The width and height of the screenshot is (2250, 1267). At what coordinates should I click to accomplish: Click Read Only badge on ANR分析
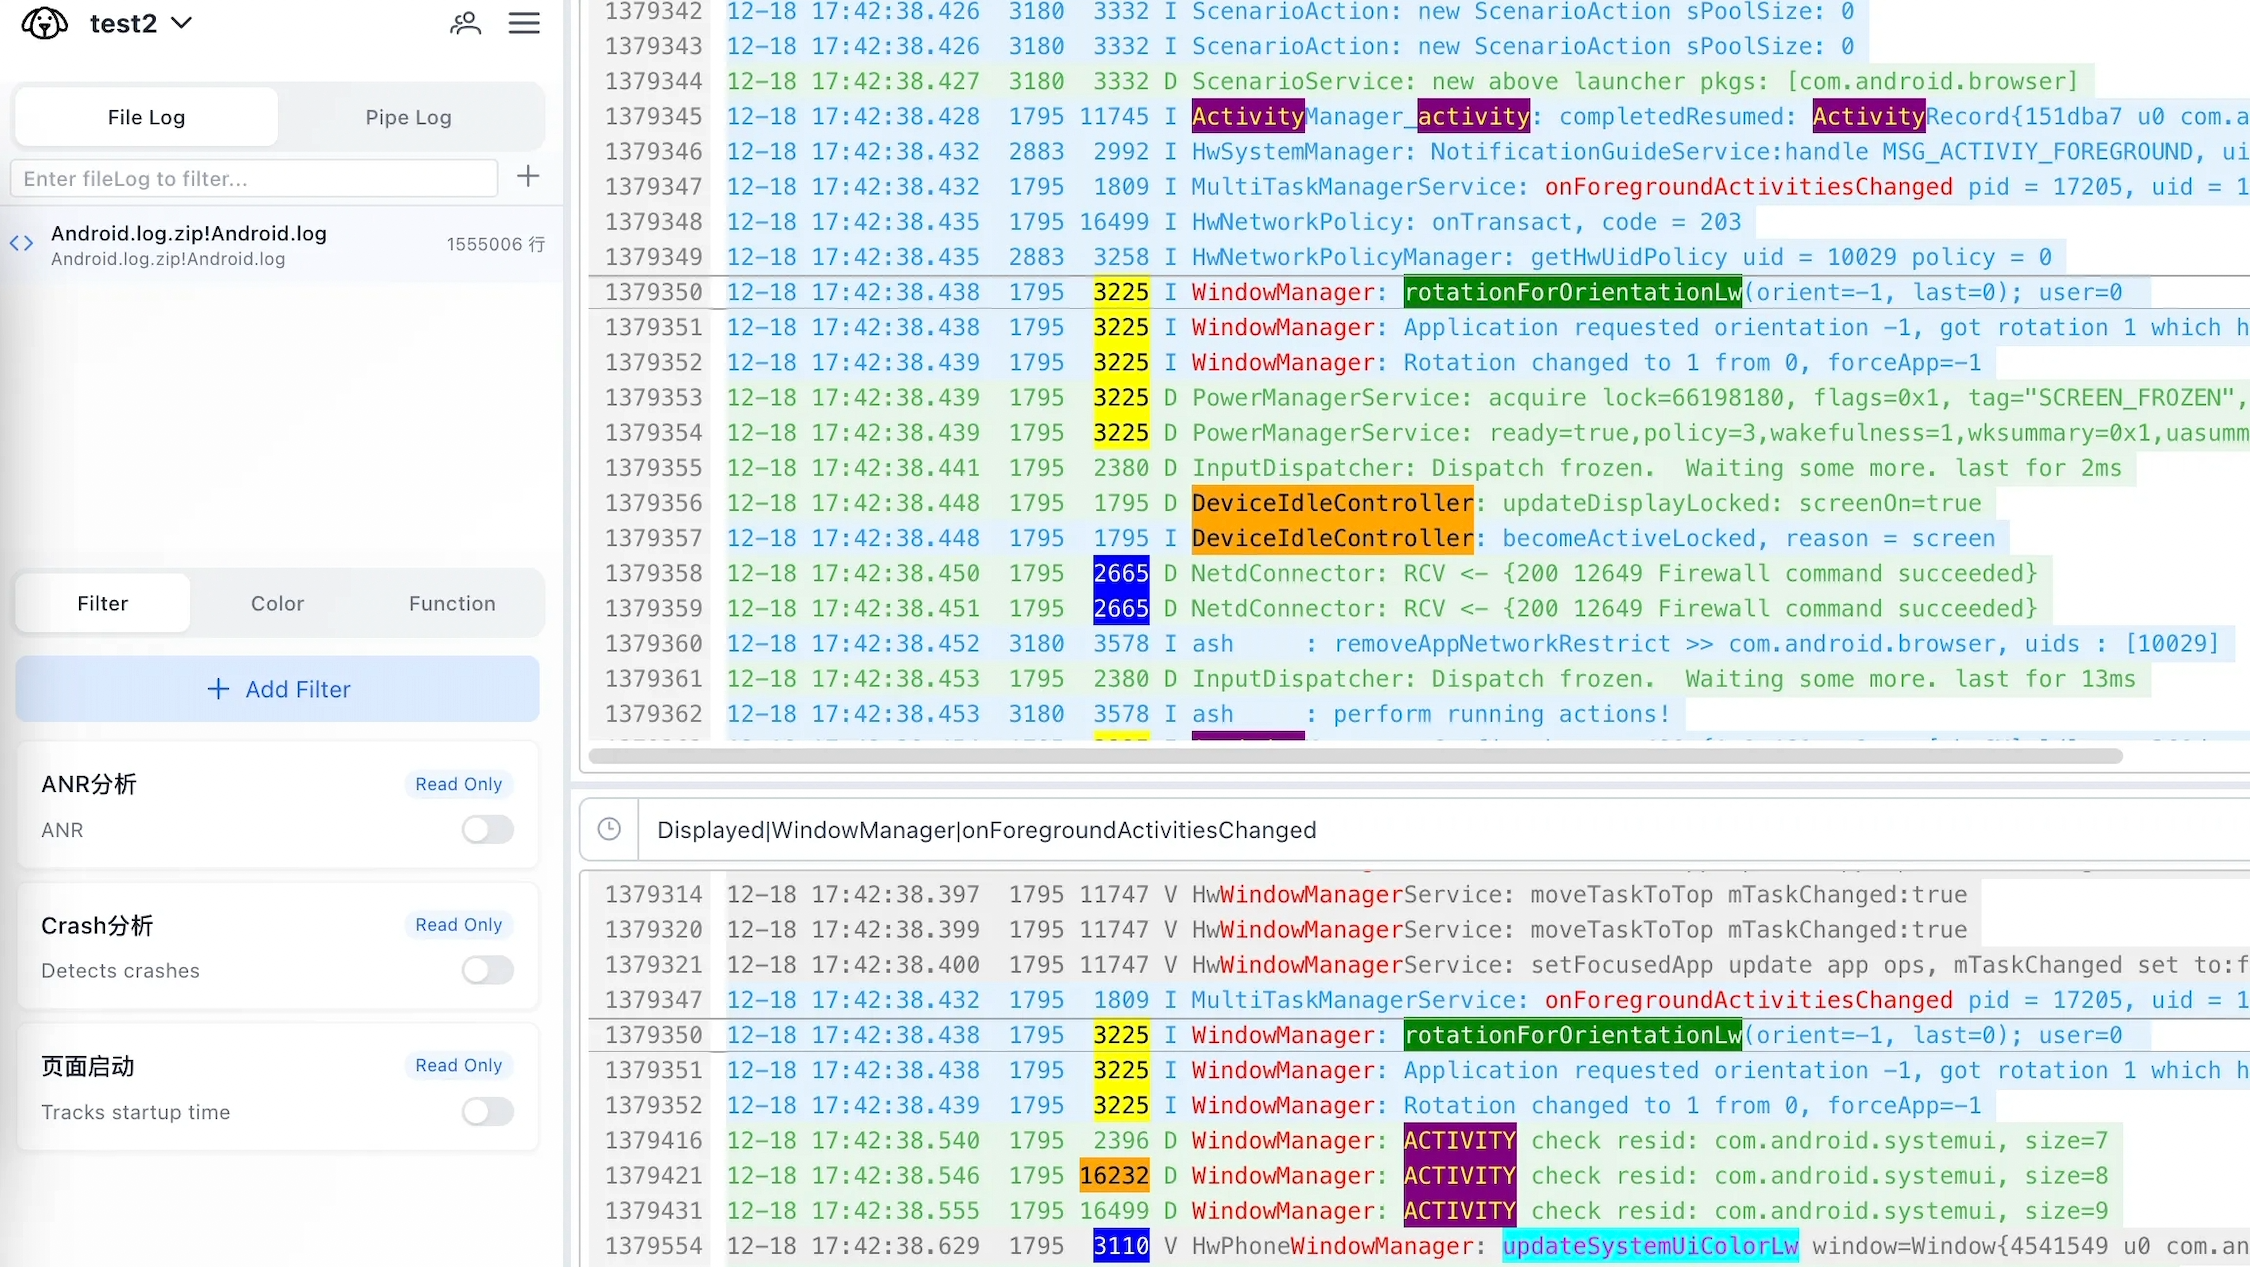pos(459,784)
